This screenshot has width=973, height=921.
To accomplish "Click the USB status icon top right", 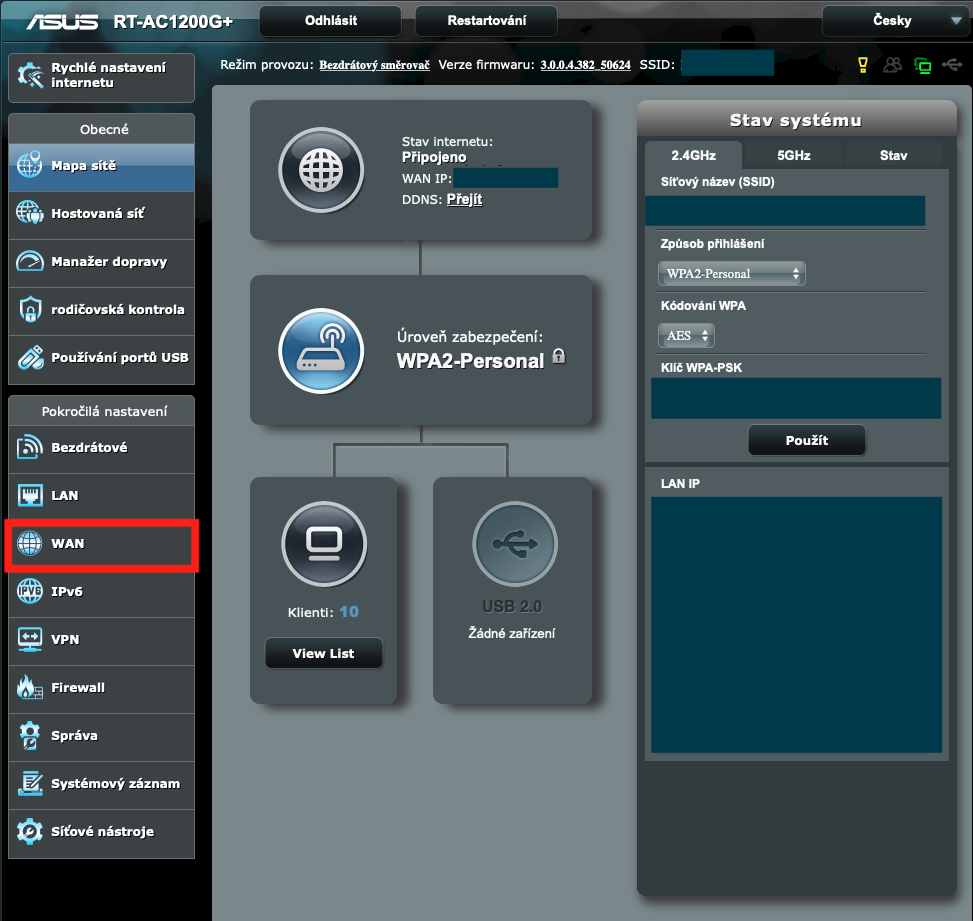I will [x=952, y=63].
